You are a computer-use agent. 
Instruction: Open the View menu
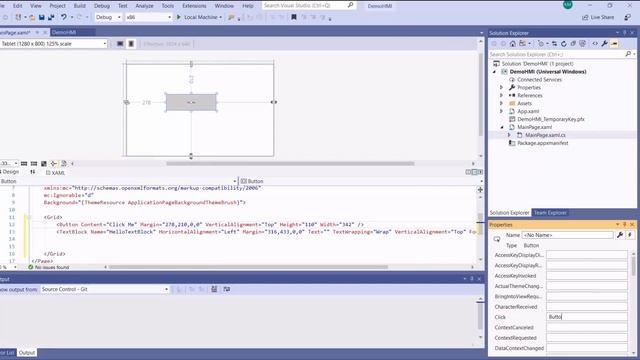point(36,6)
